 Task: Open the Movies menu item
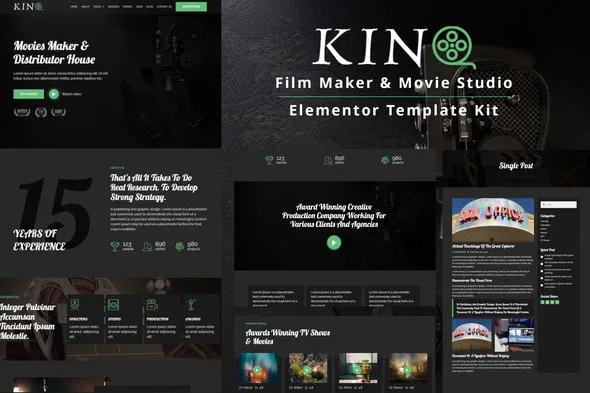click(128, 6)
